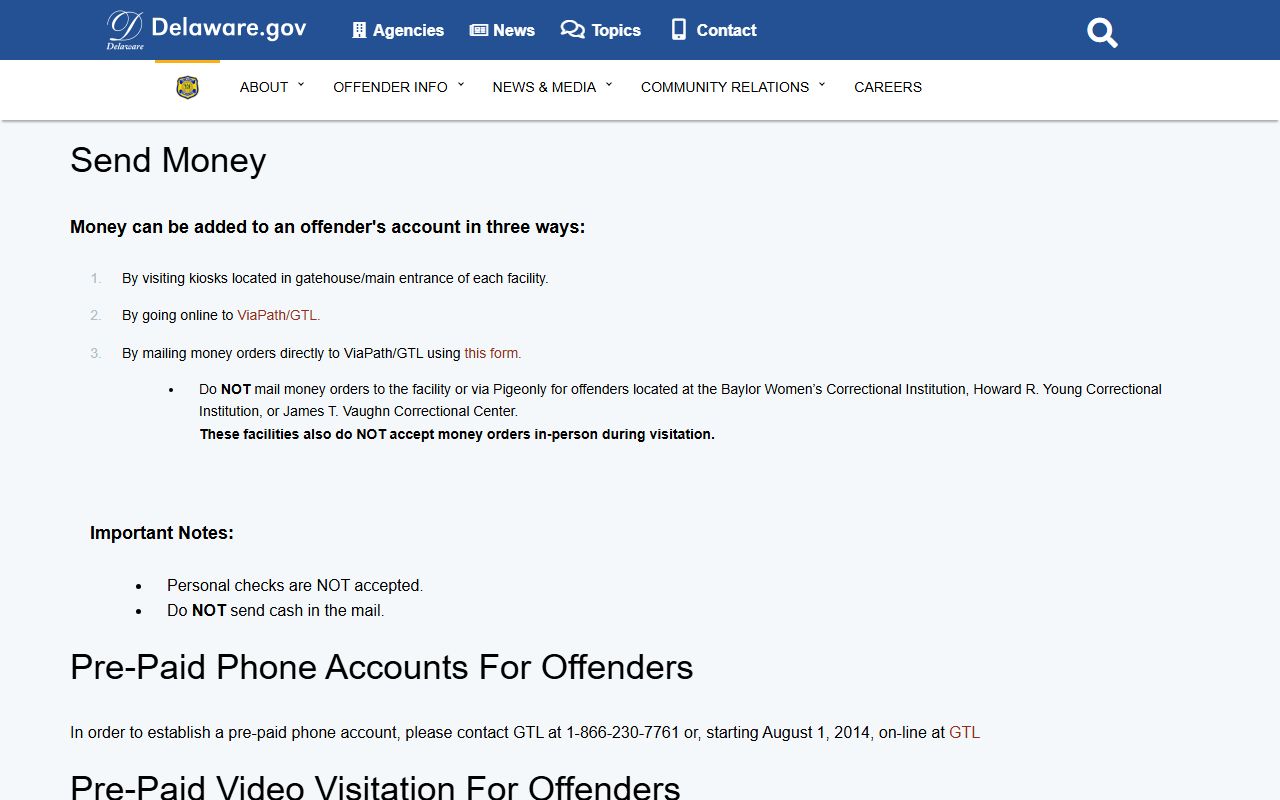Open Contact in top bar
The width and height of the screenshot is (1280, 800).
click(726, 30)
